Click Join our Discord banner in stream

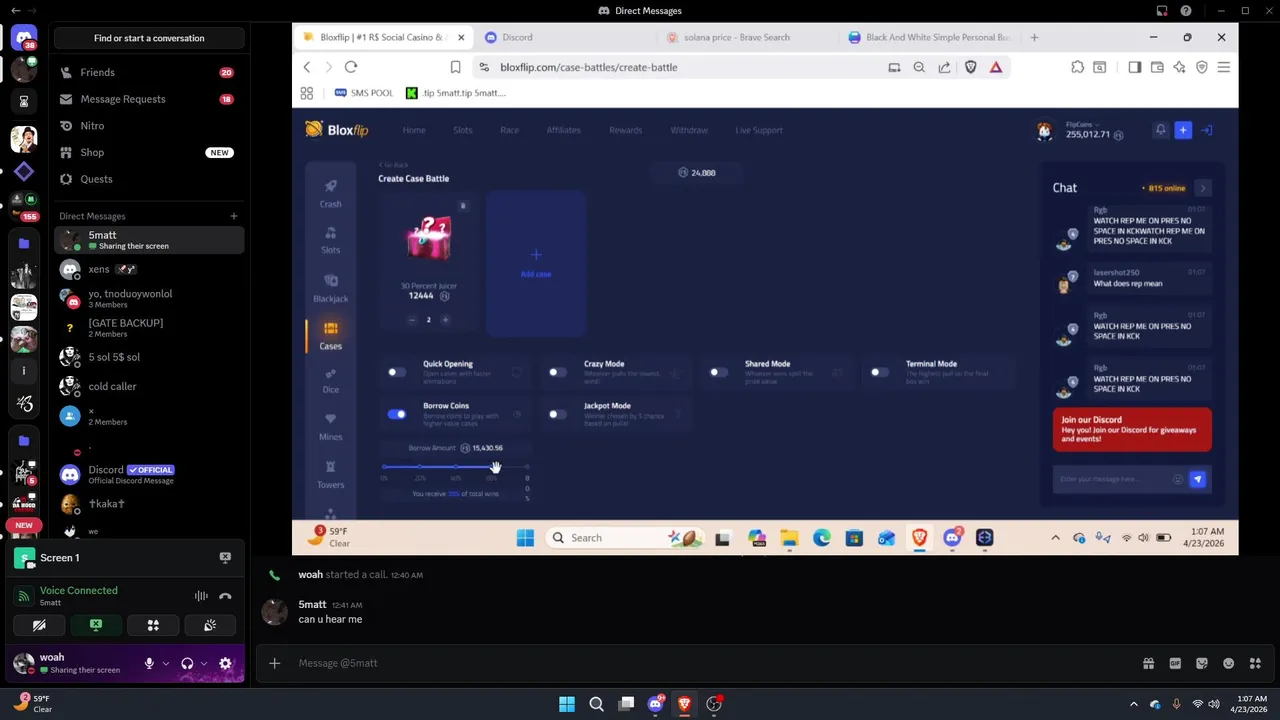1132,429
